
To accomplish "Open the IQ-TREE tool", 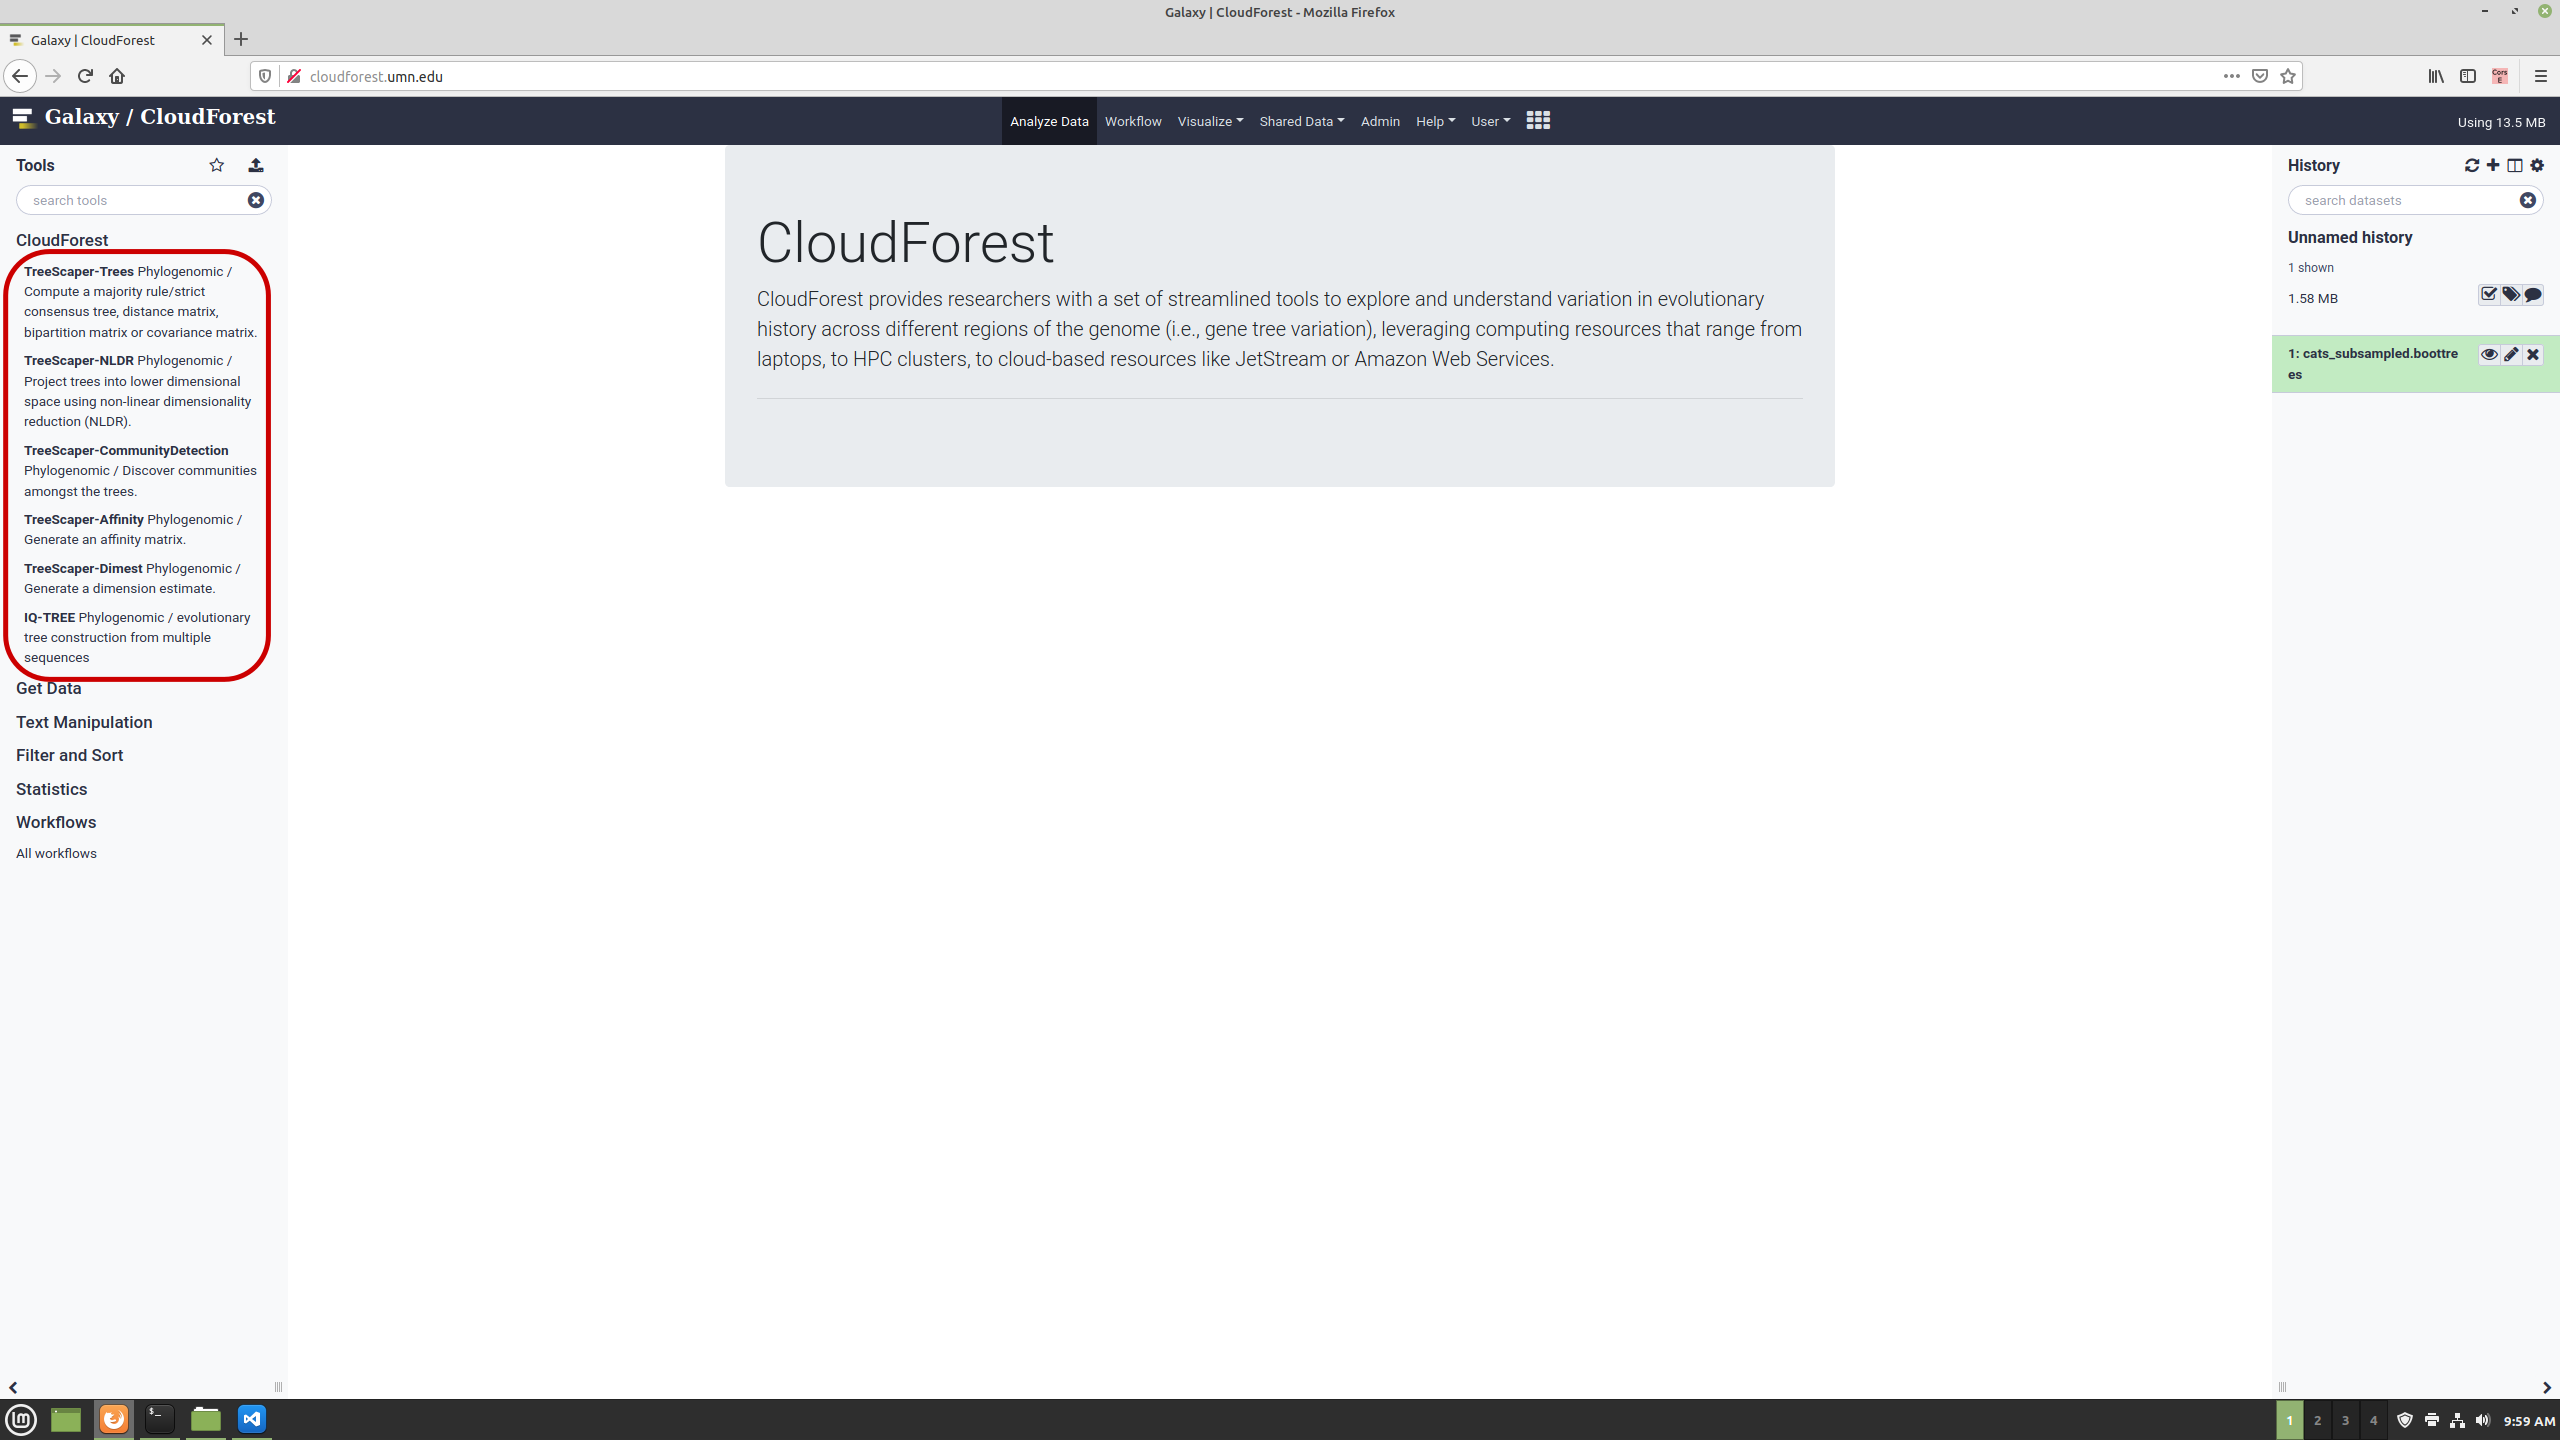I will pyautogui.click(x=49, y=618).
